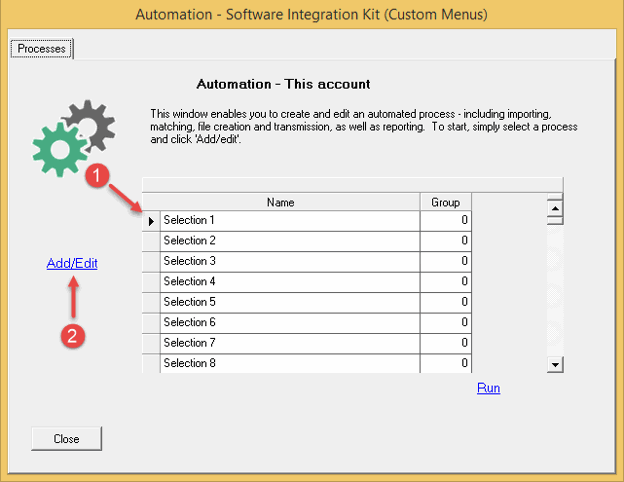Click the row selector beside Selection 5
This screenshot has height=482, width=624.
pyautogui.click(x=151, y=302)
